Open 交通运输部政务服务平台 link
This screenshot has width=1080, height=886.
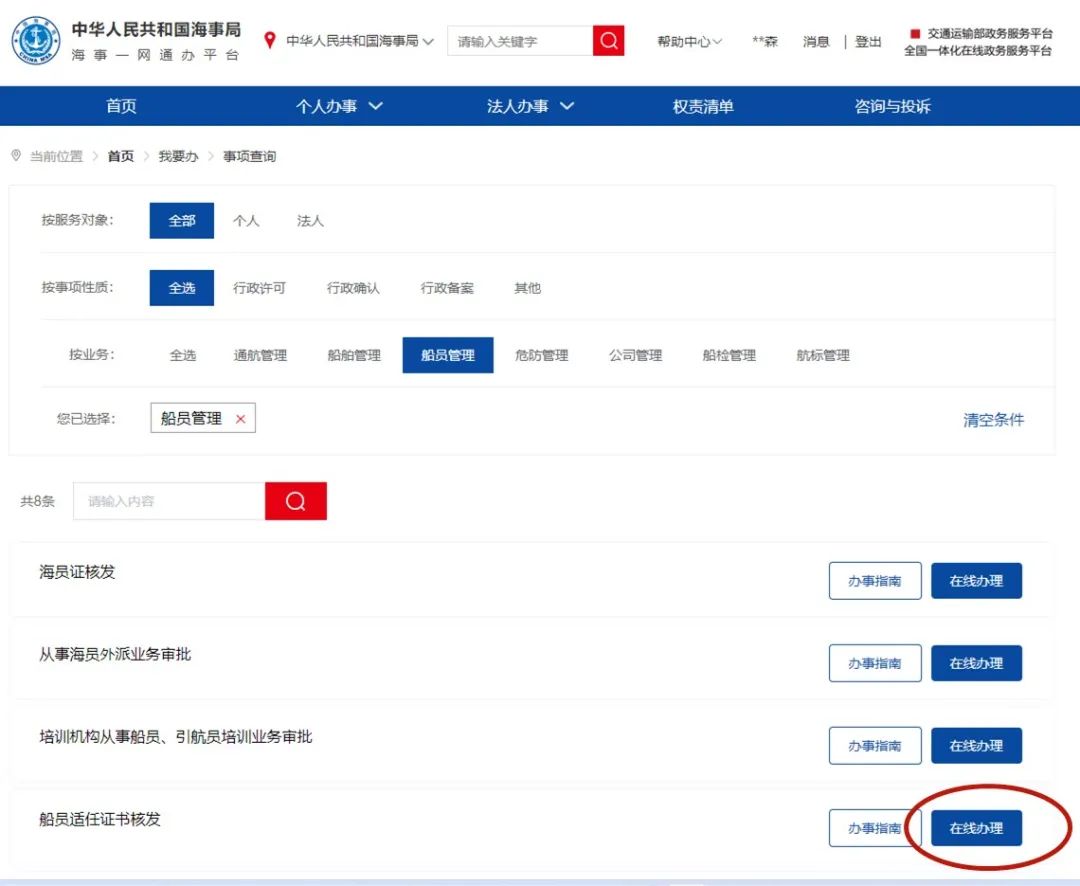990,33
